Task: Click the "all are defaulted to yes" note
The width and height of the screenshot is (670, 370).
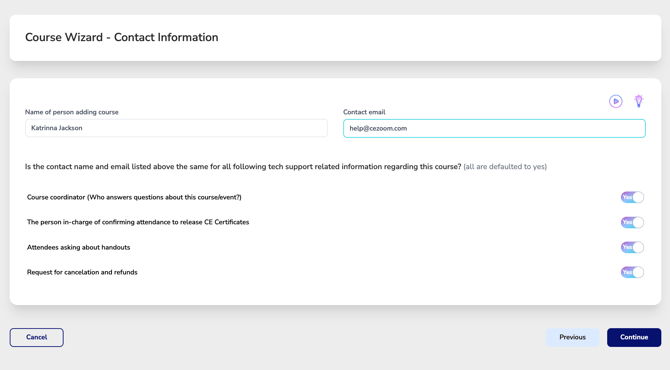Action: click(505, 167)
